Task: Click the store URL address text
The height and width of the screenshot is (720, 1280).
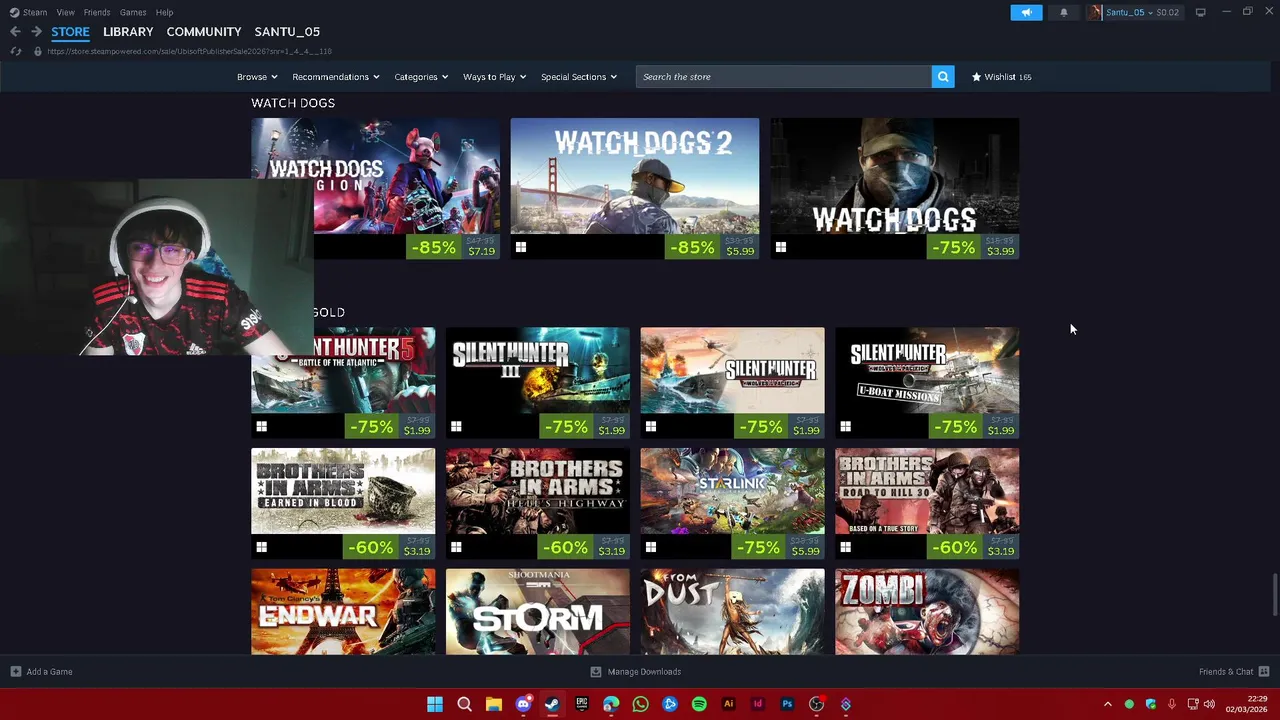Action: [189, 51]
